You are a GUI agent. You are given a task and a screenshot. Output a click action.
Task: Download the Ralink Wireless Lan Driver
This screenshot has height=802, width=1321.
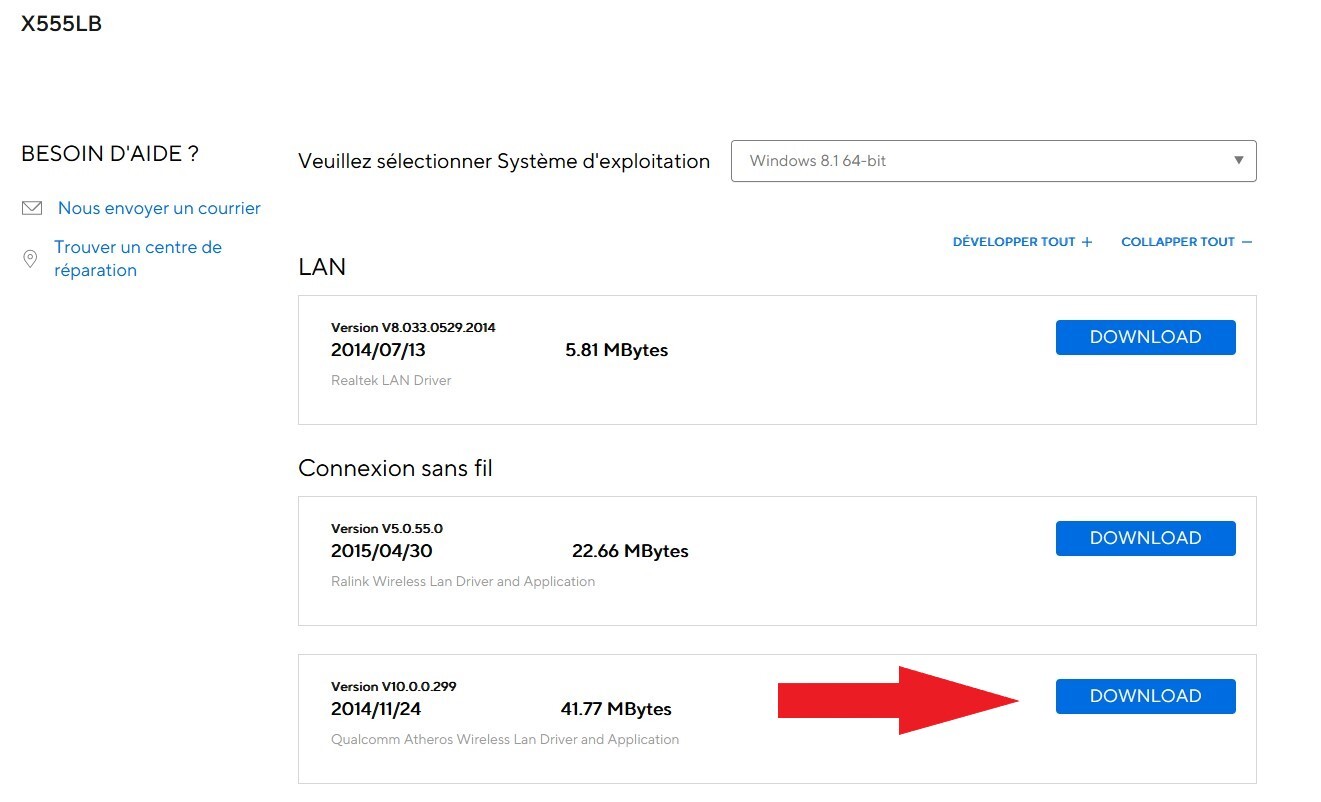[x=1145, y=538]
